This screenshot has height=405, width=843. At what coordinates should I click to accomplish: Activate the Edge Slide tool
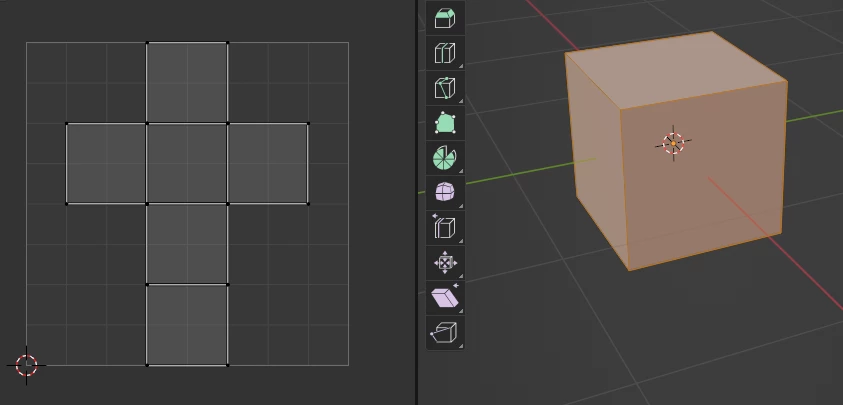click(445, 228)
